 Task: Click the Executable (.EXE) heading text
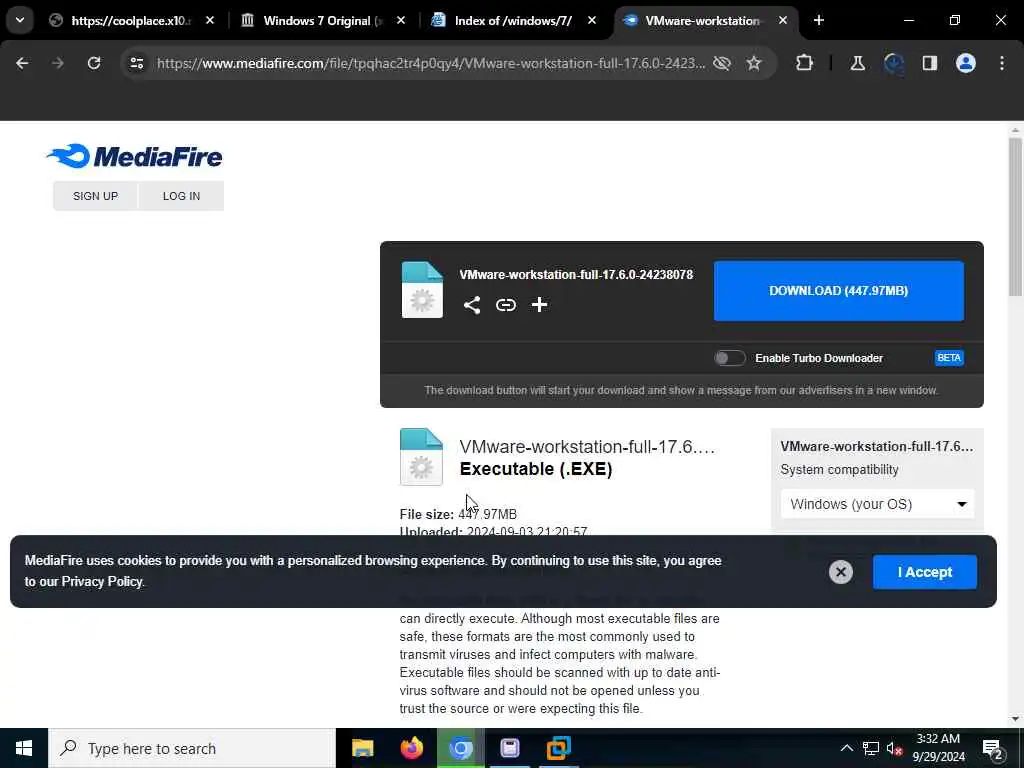tap(536, 469)
